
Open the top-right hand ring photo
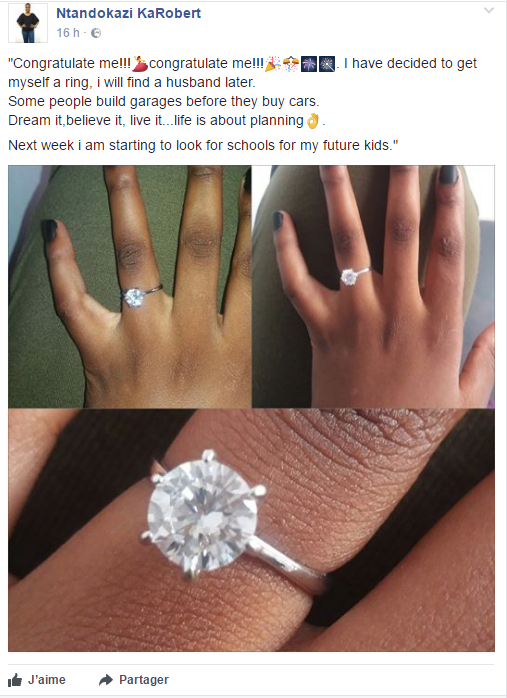tap(373, 286)
